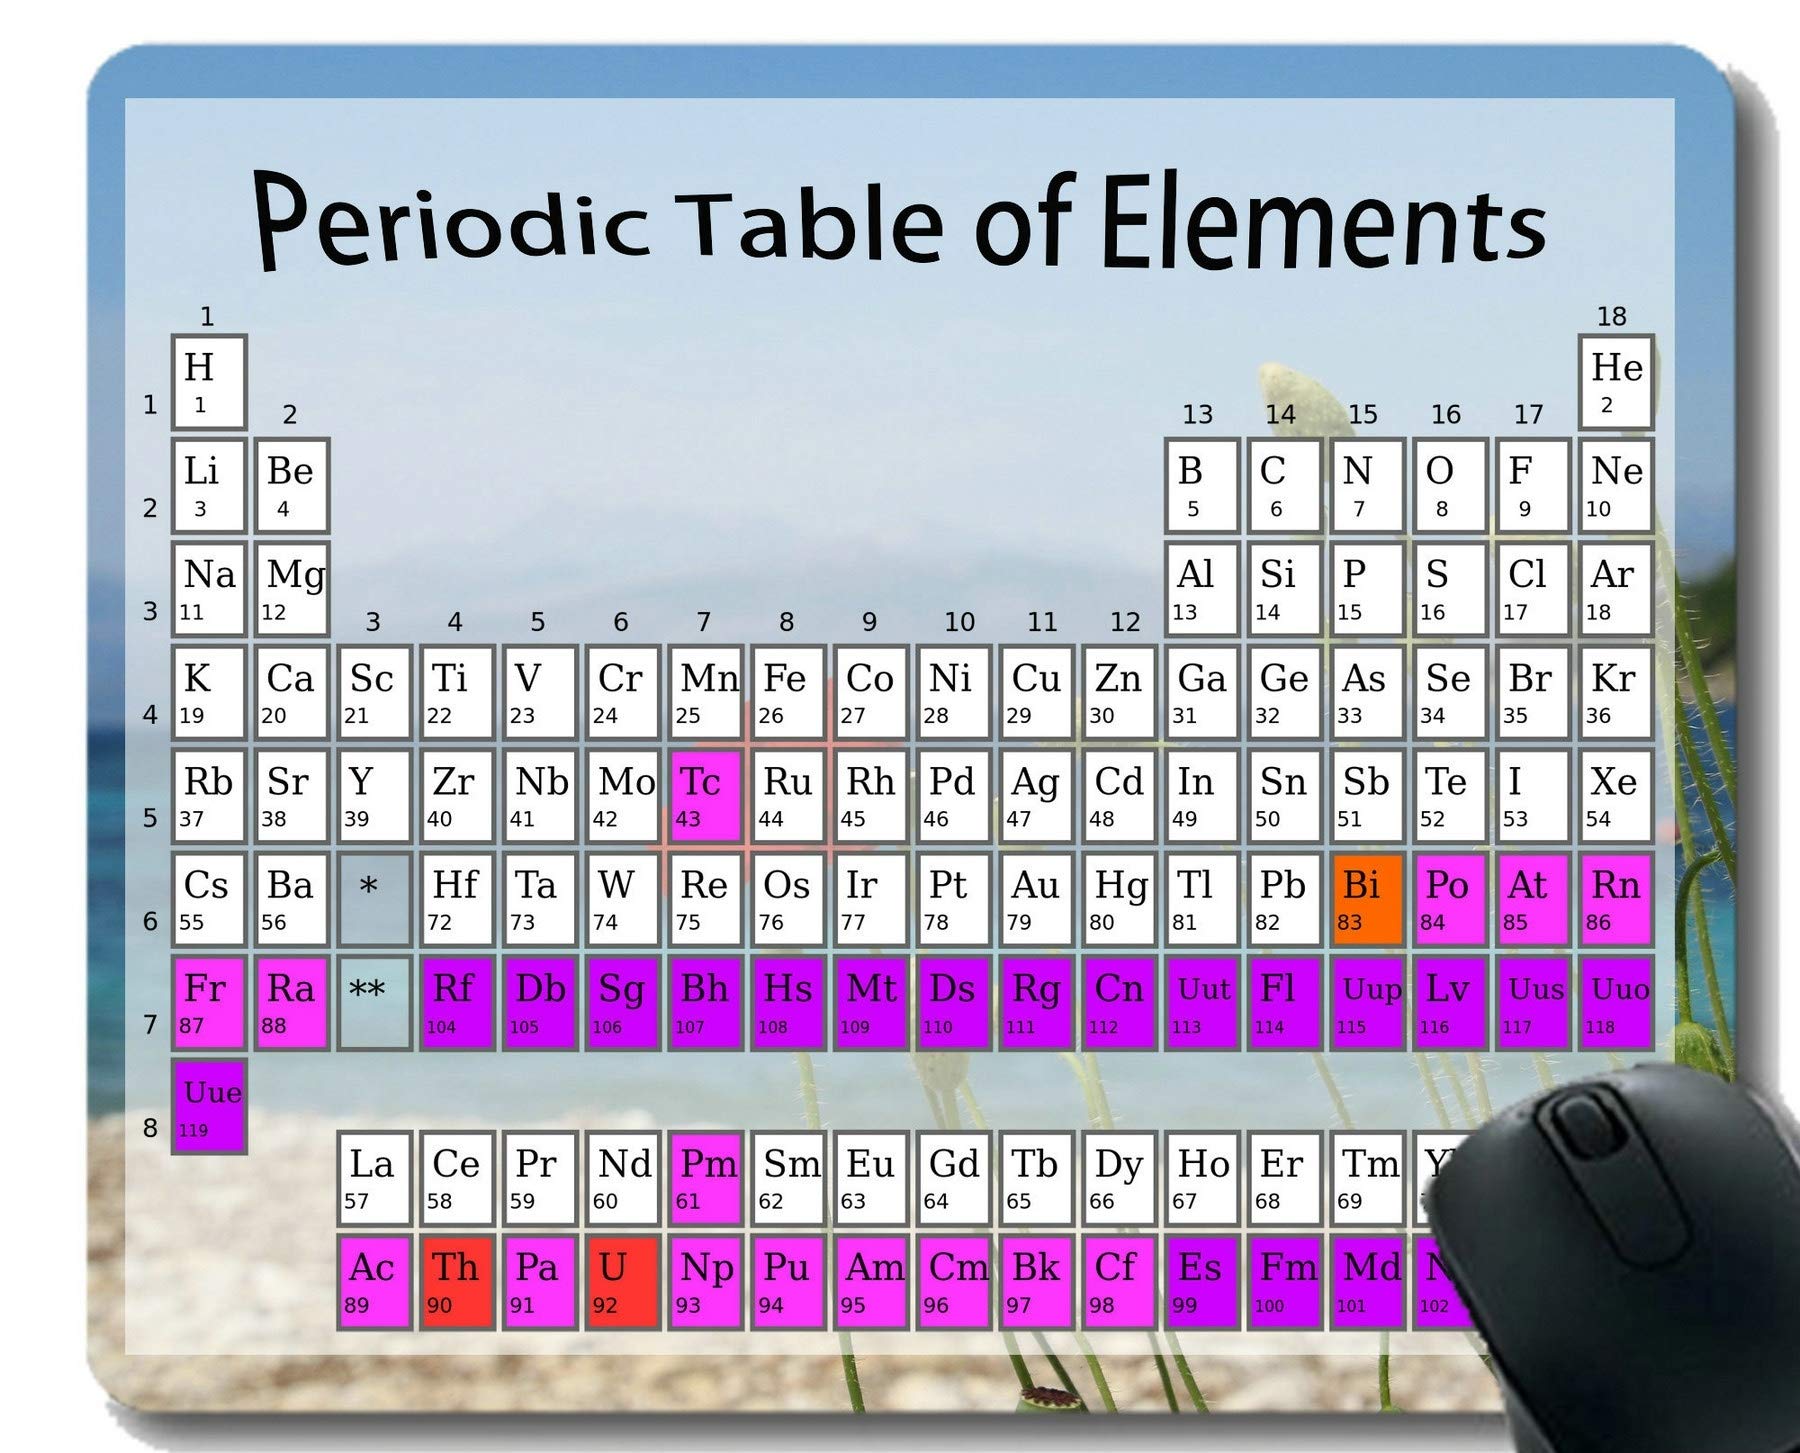Click the single asterisk lanthanide placeholder

pyautogui.click(x=374, y=897)
